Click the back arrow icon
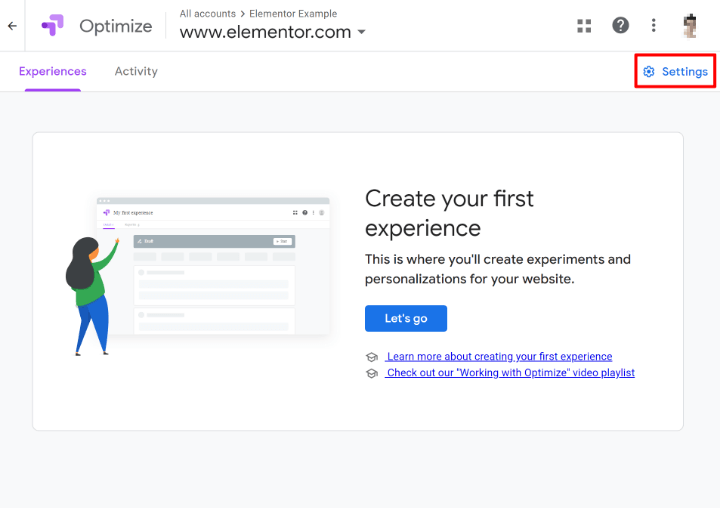 12,26
